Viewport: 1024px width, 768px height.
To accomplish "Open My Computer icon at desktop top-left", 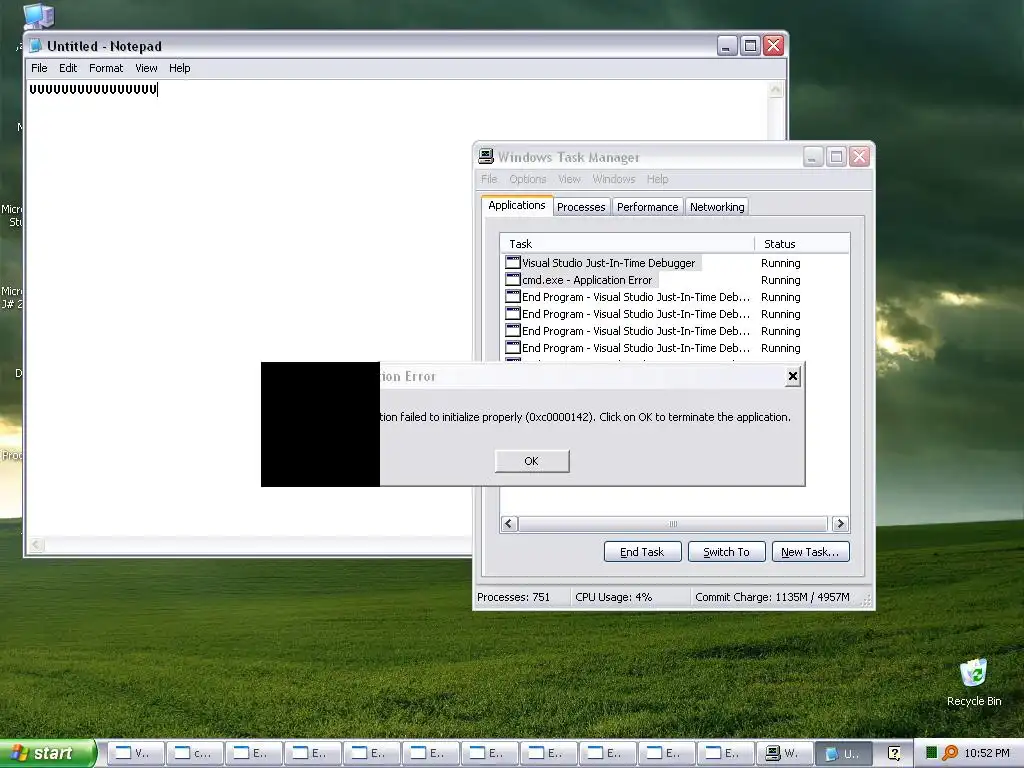I will click(x=38, y=16).
